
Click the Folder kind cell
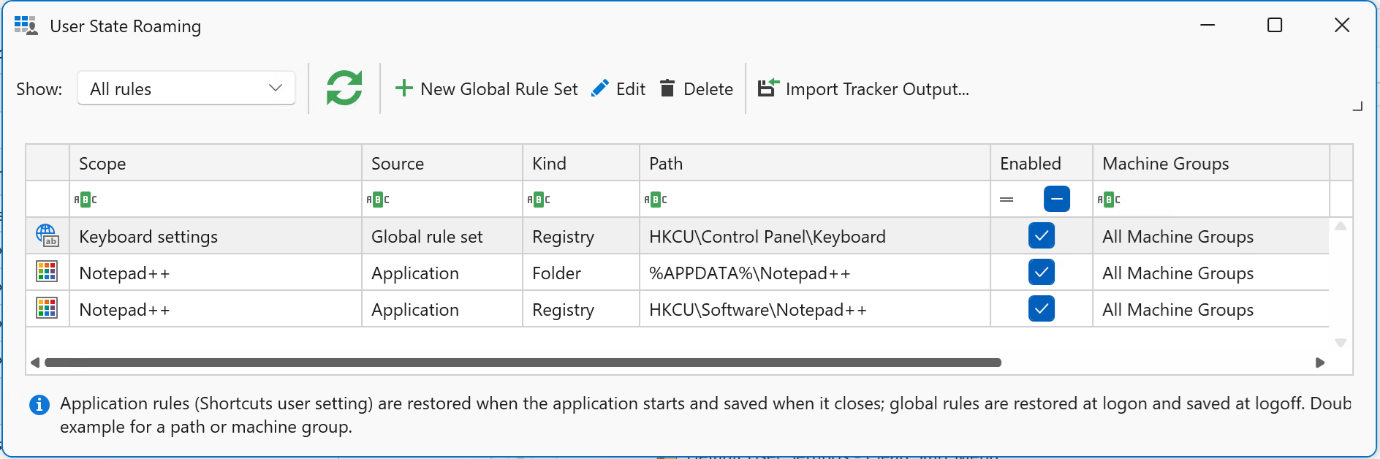click(x=581, y=273)
